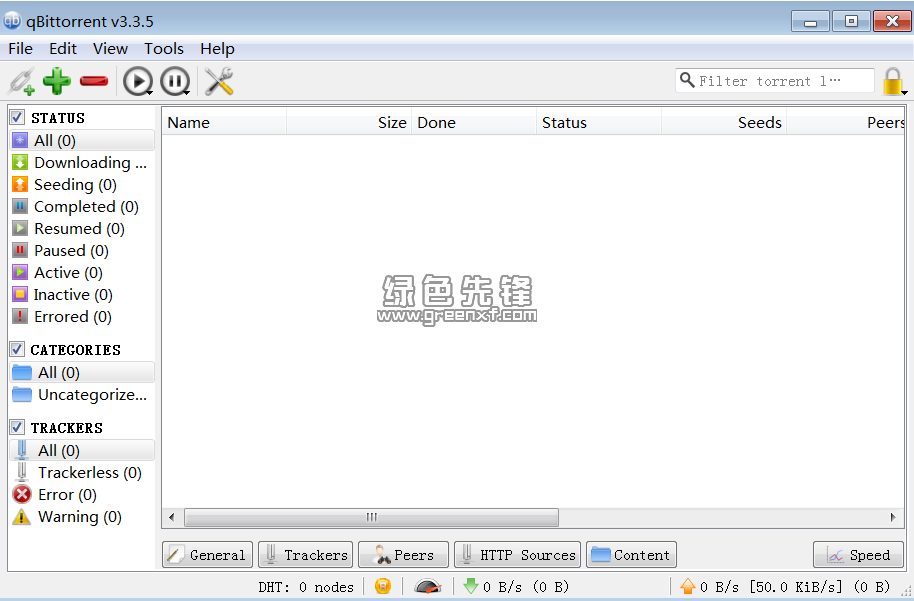Select the Resumed (0) filter

point(82,229)
